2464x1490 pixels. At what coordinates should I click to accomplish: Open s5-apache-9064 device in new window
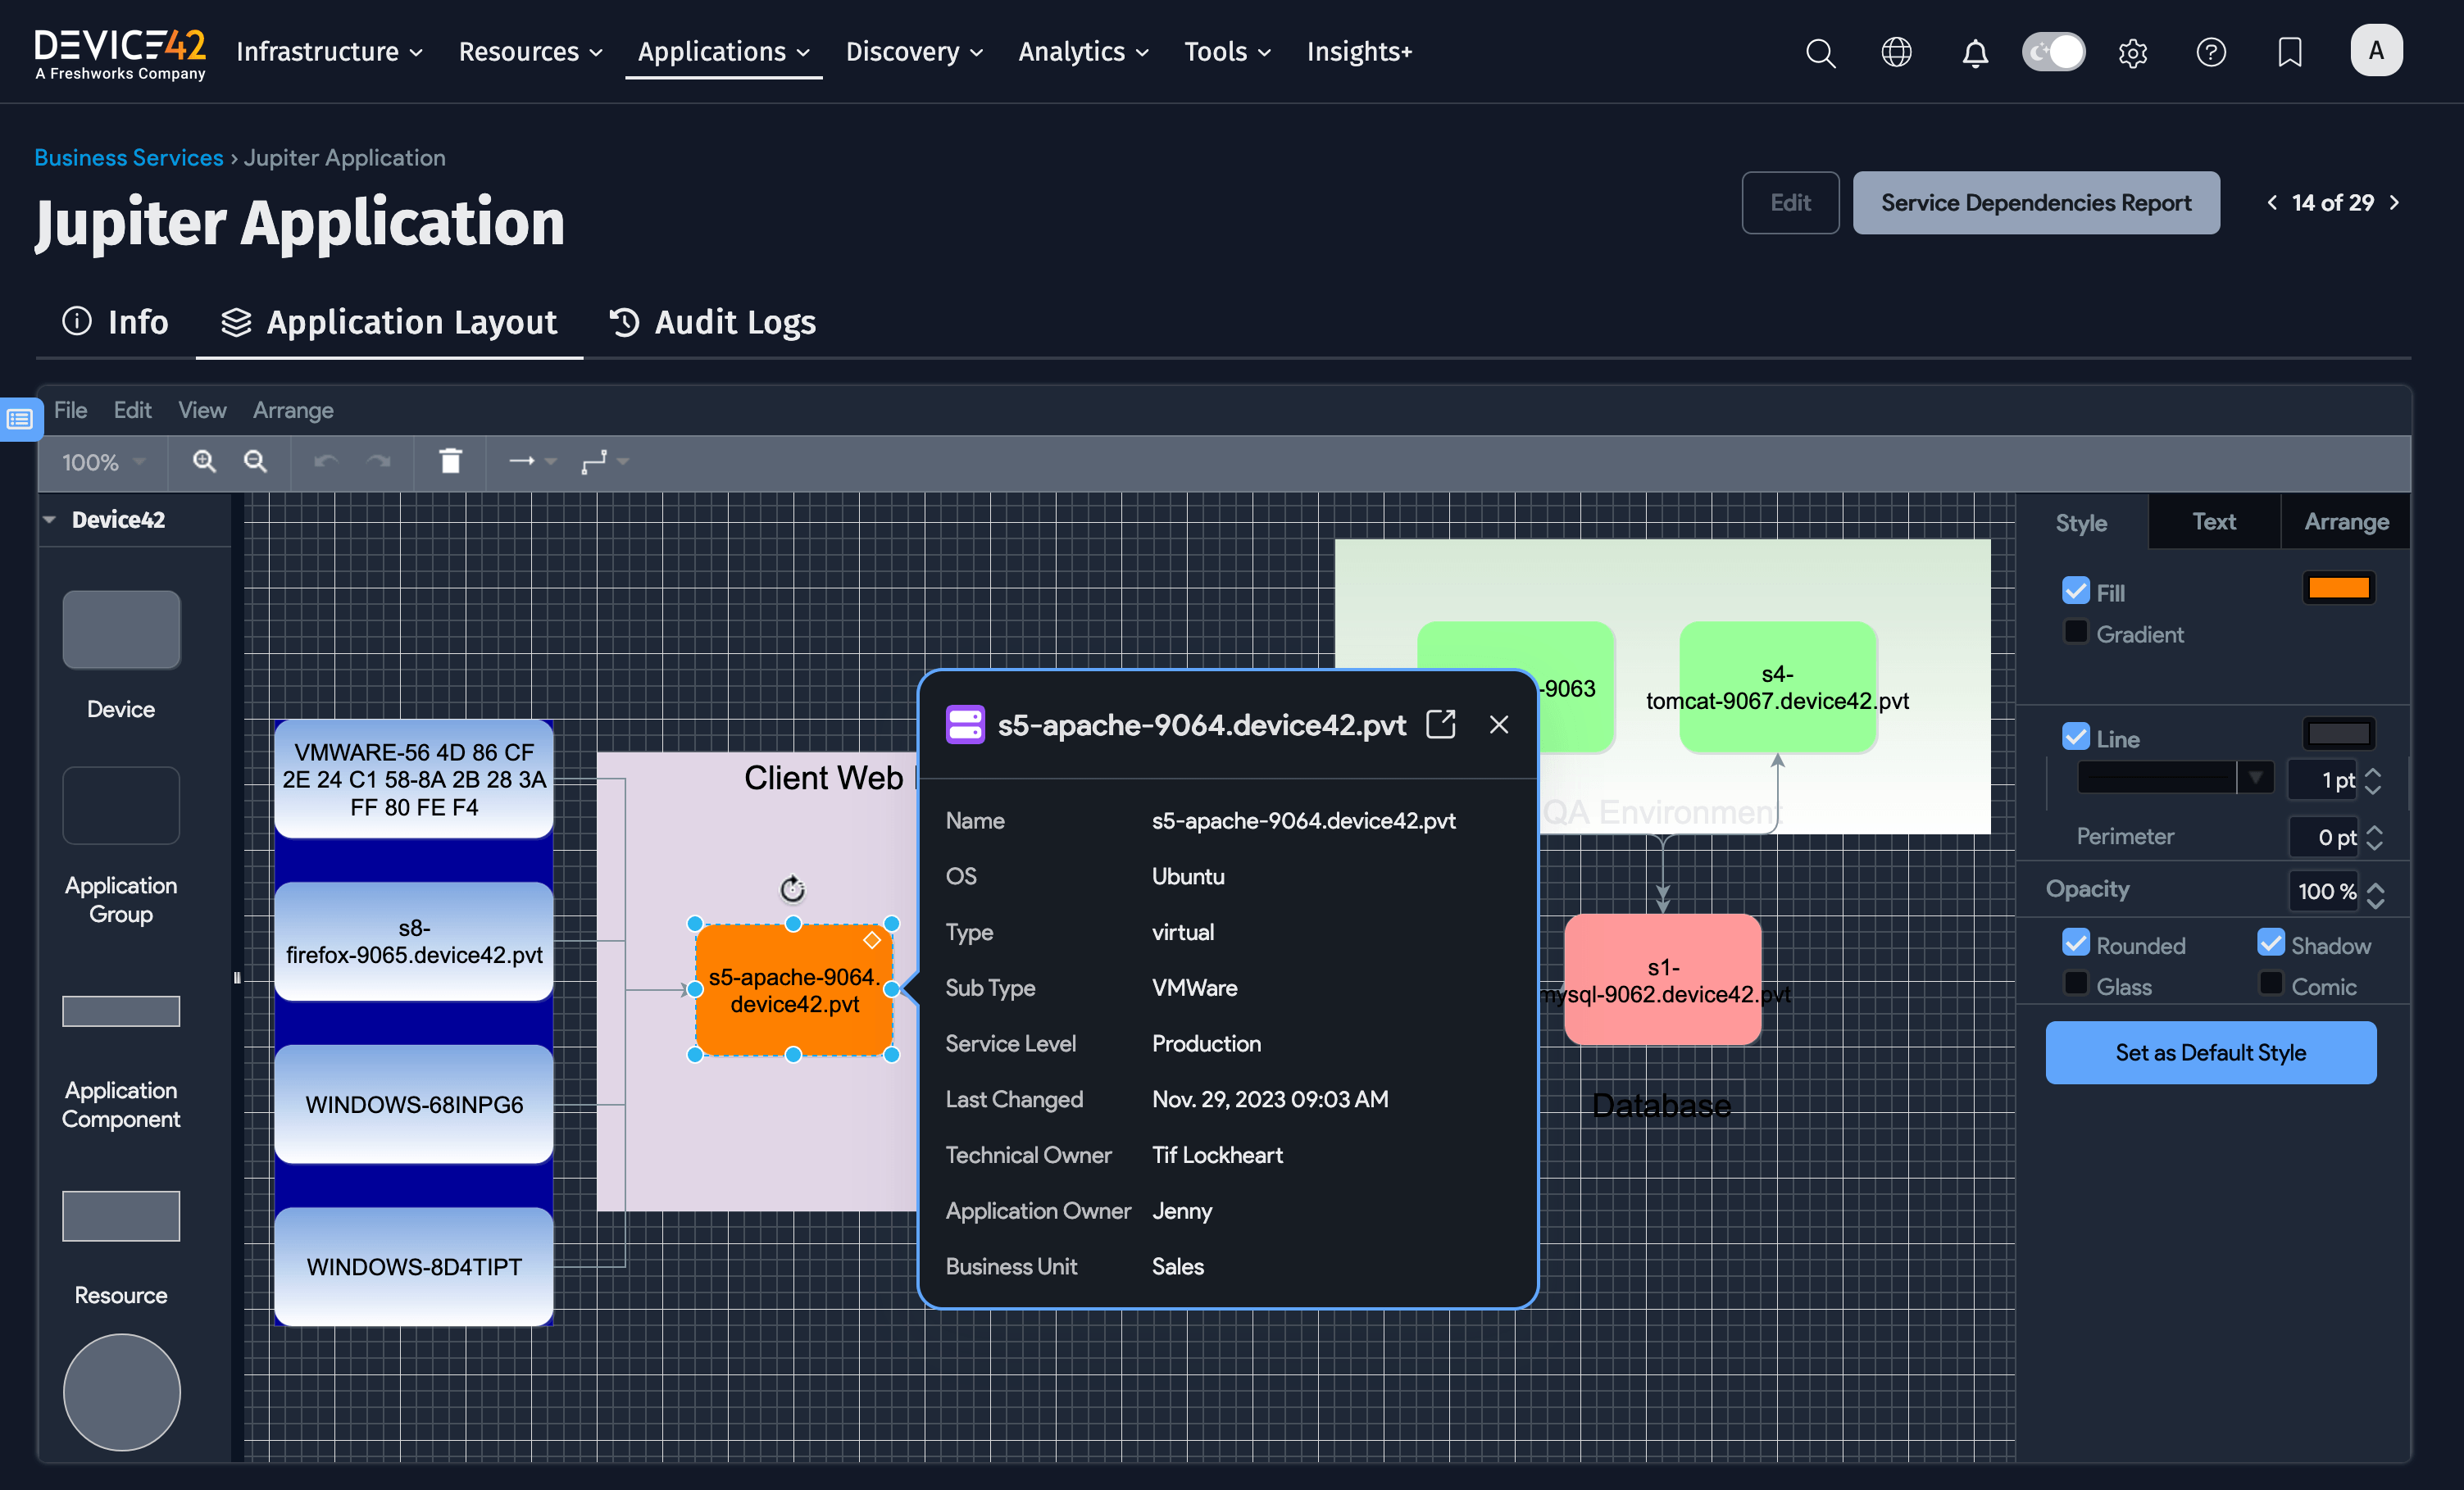[1441, 724]
